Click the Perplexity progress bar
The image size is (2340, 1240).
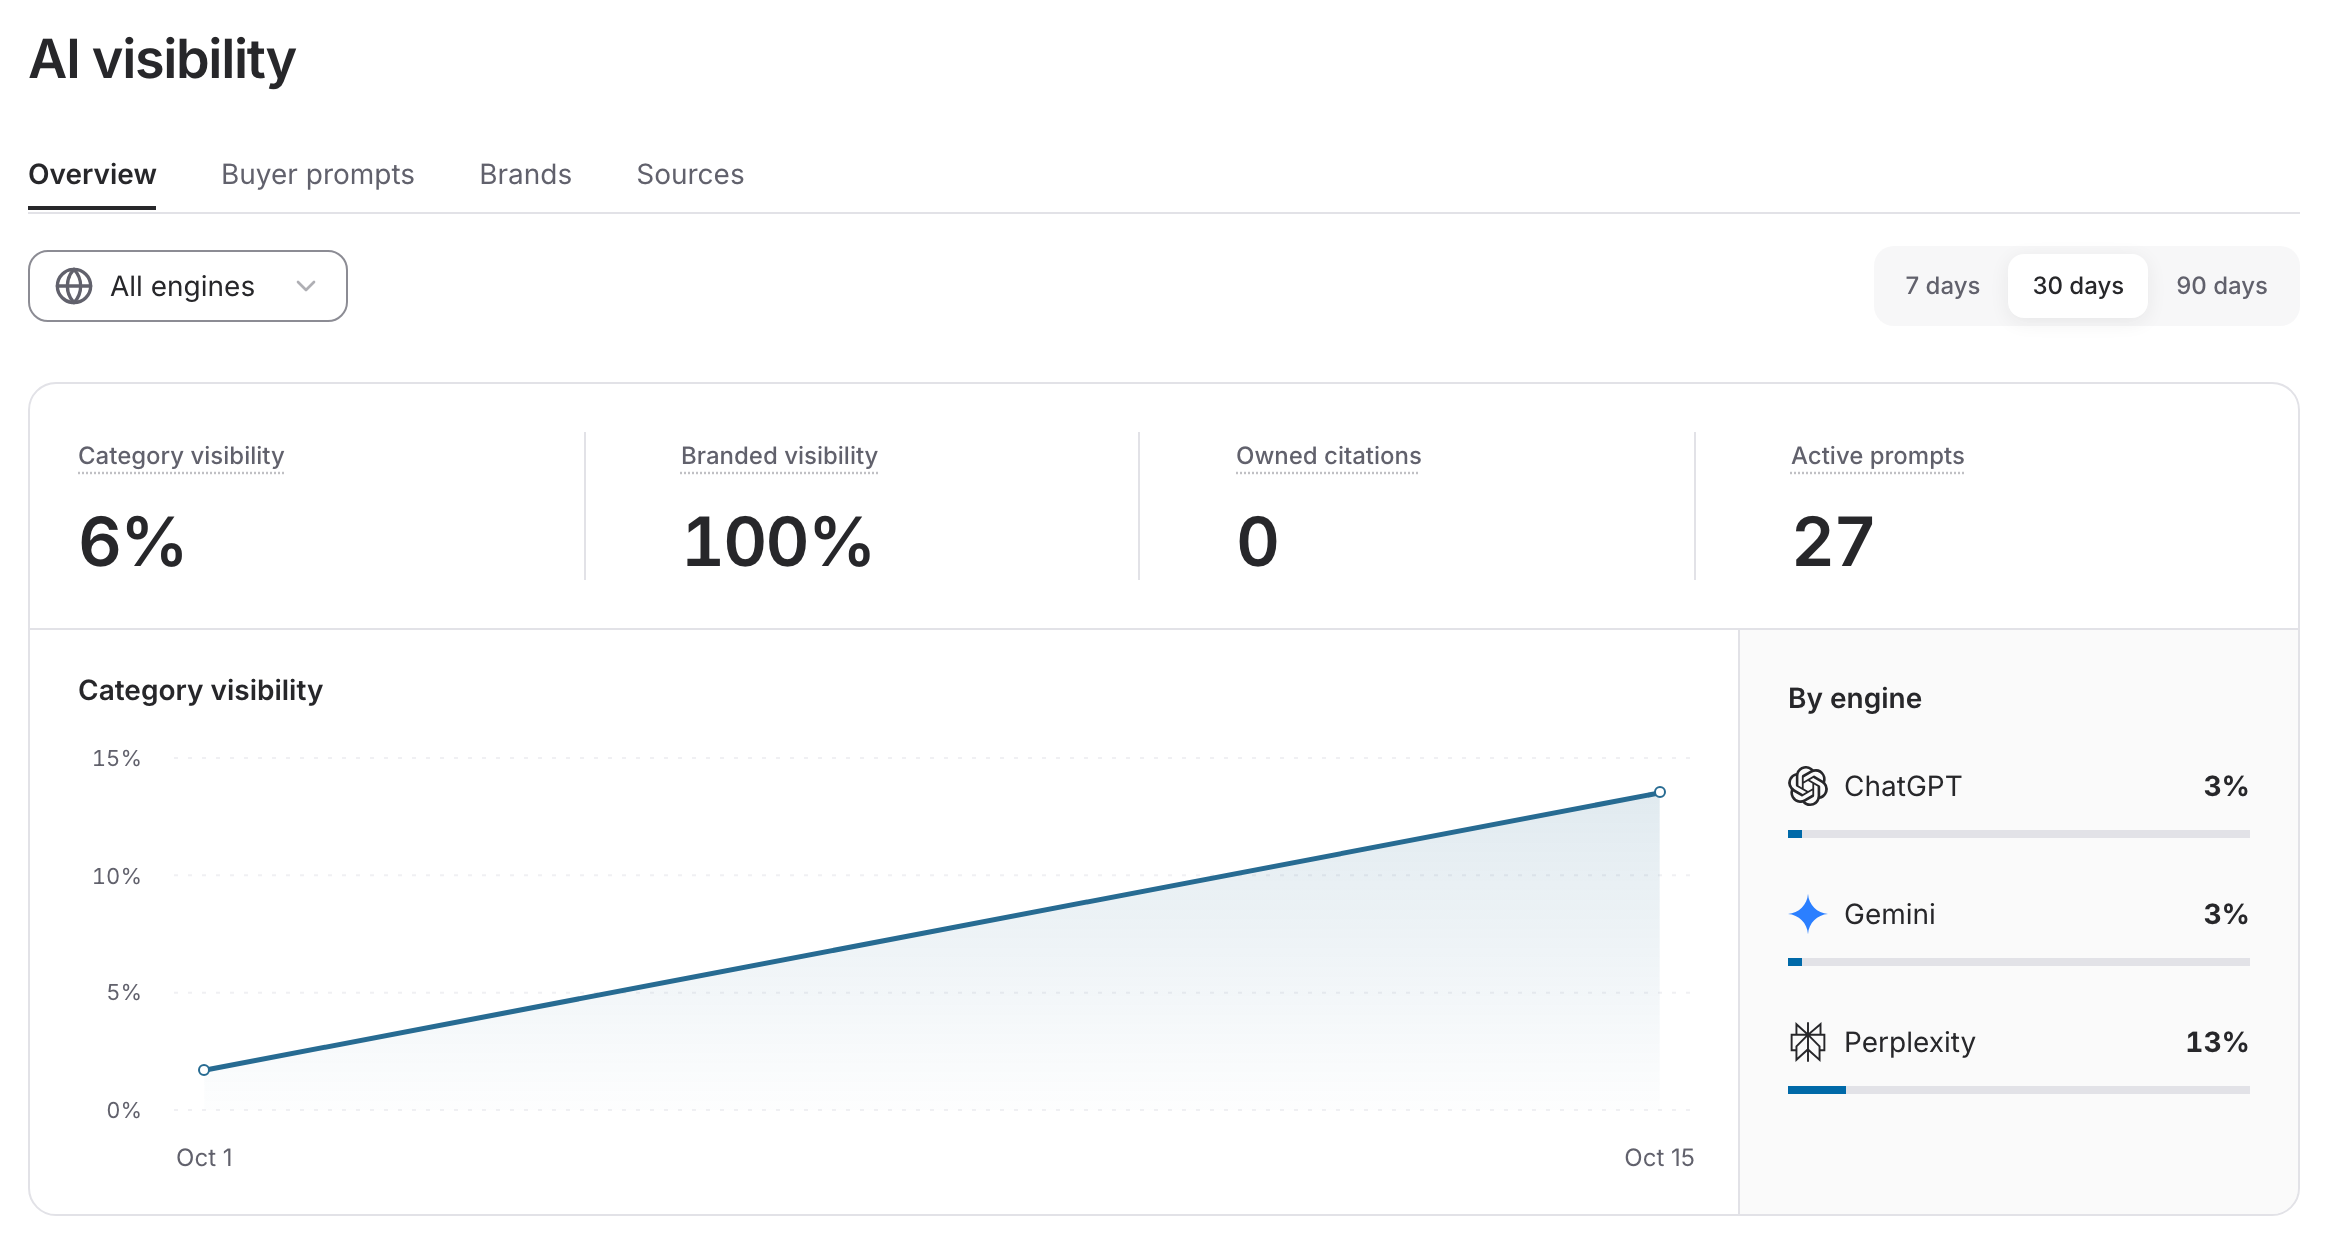[2019, 1090]
